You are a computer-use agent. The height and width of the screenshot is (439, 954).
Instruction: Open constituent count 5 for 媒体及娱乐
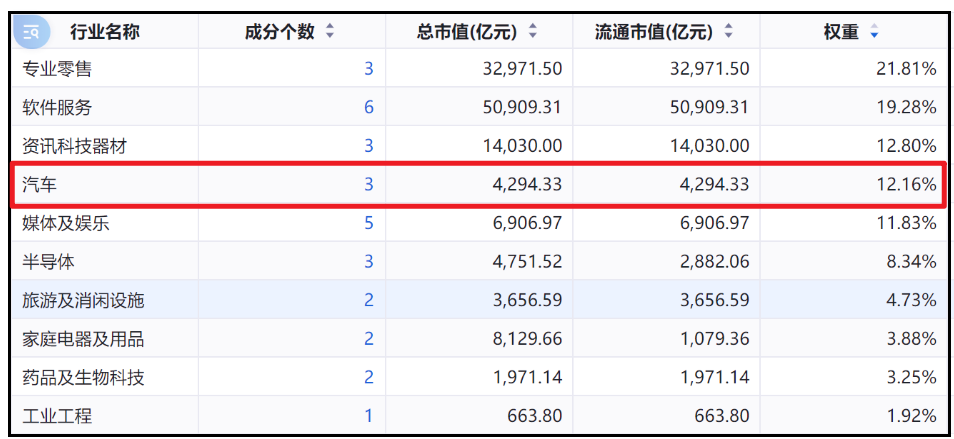[x=369, y=223]
